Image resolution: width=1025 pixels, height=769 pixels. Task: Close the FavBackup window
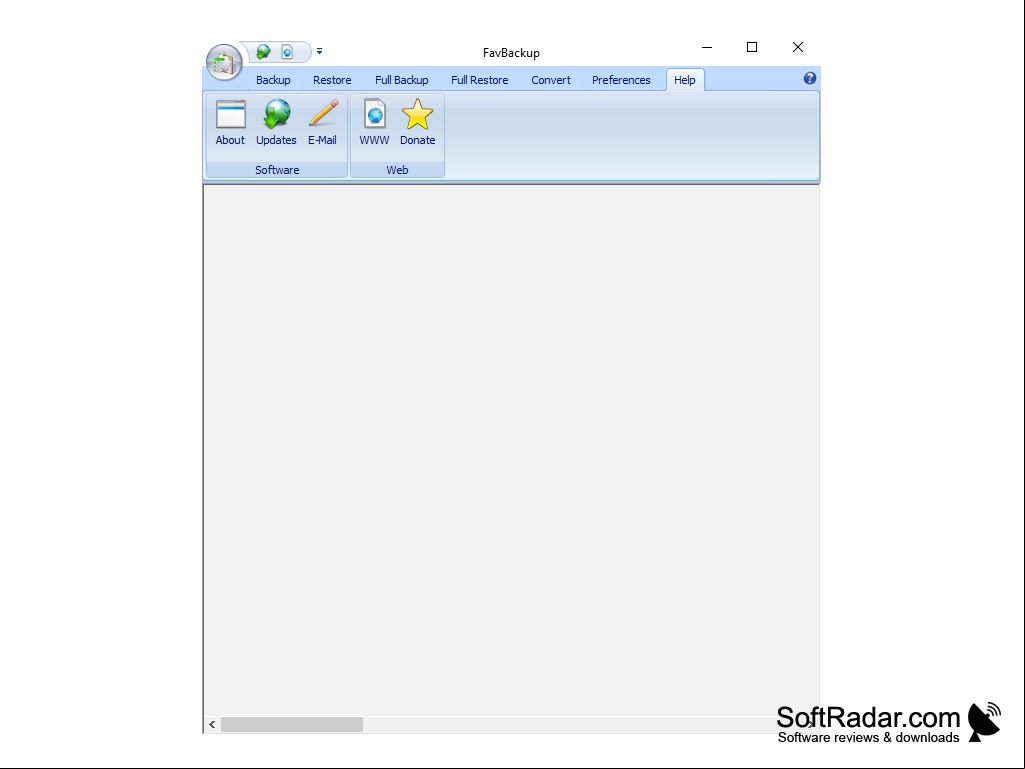[798, 47]
